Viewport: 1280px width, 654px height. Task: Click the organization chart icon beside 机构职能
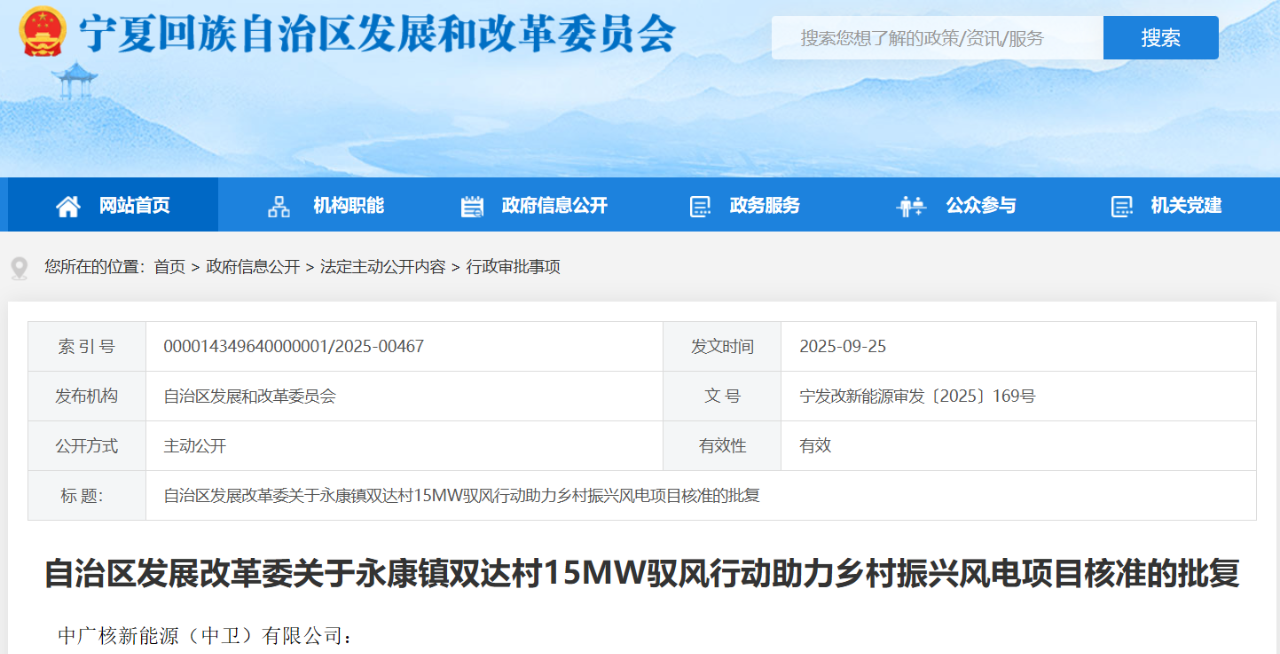[x=279, y=206]
